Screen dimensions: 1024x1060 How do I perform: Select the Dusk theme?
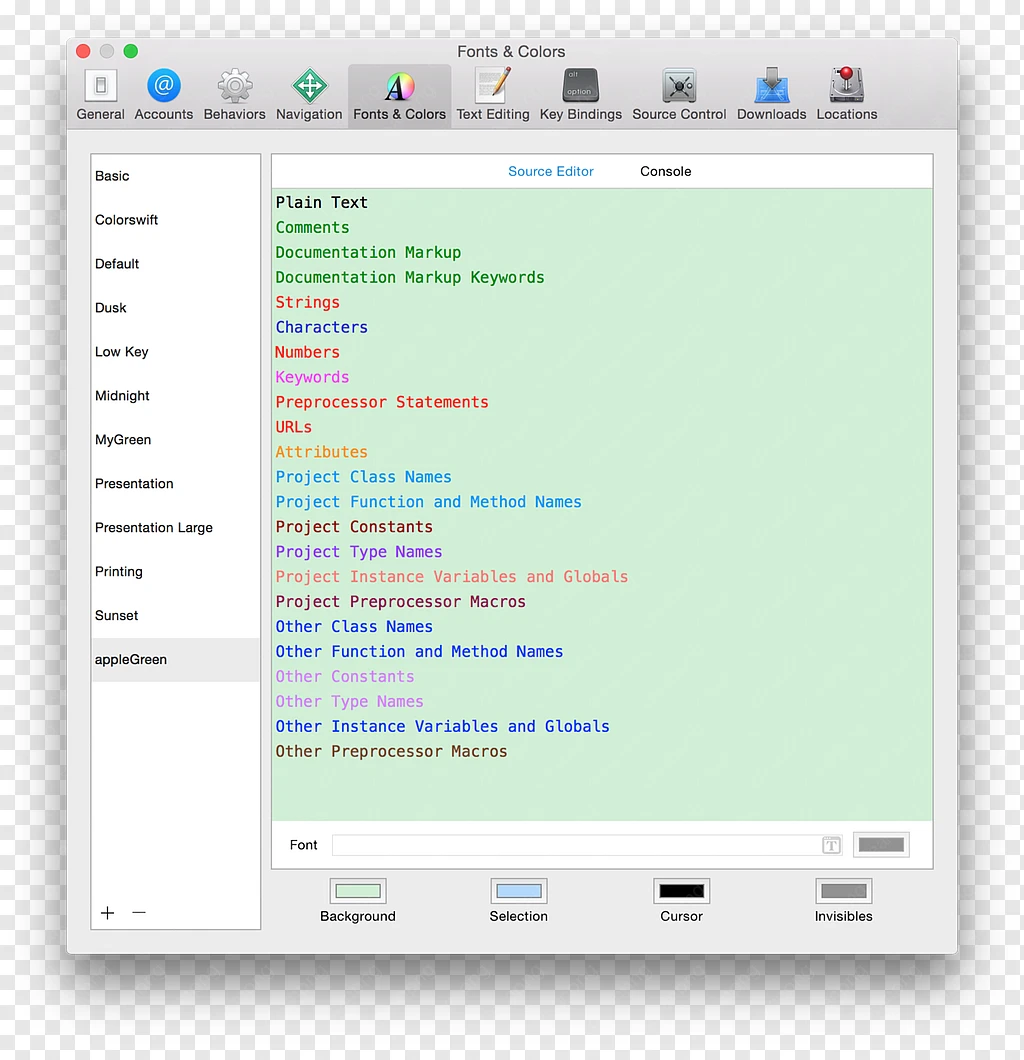coord(176,308)
